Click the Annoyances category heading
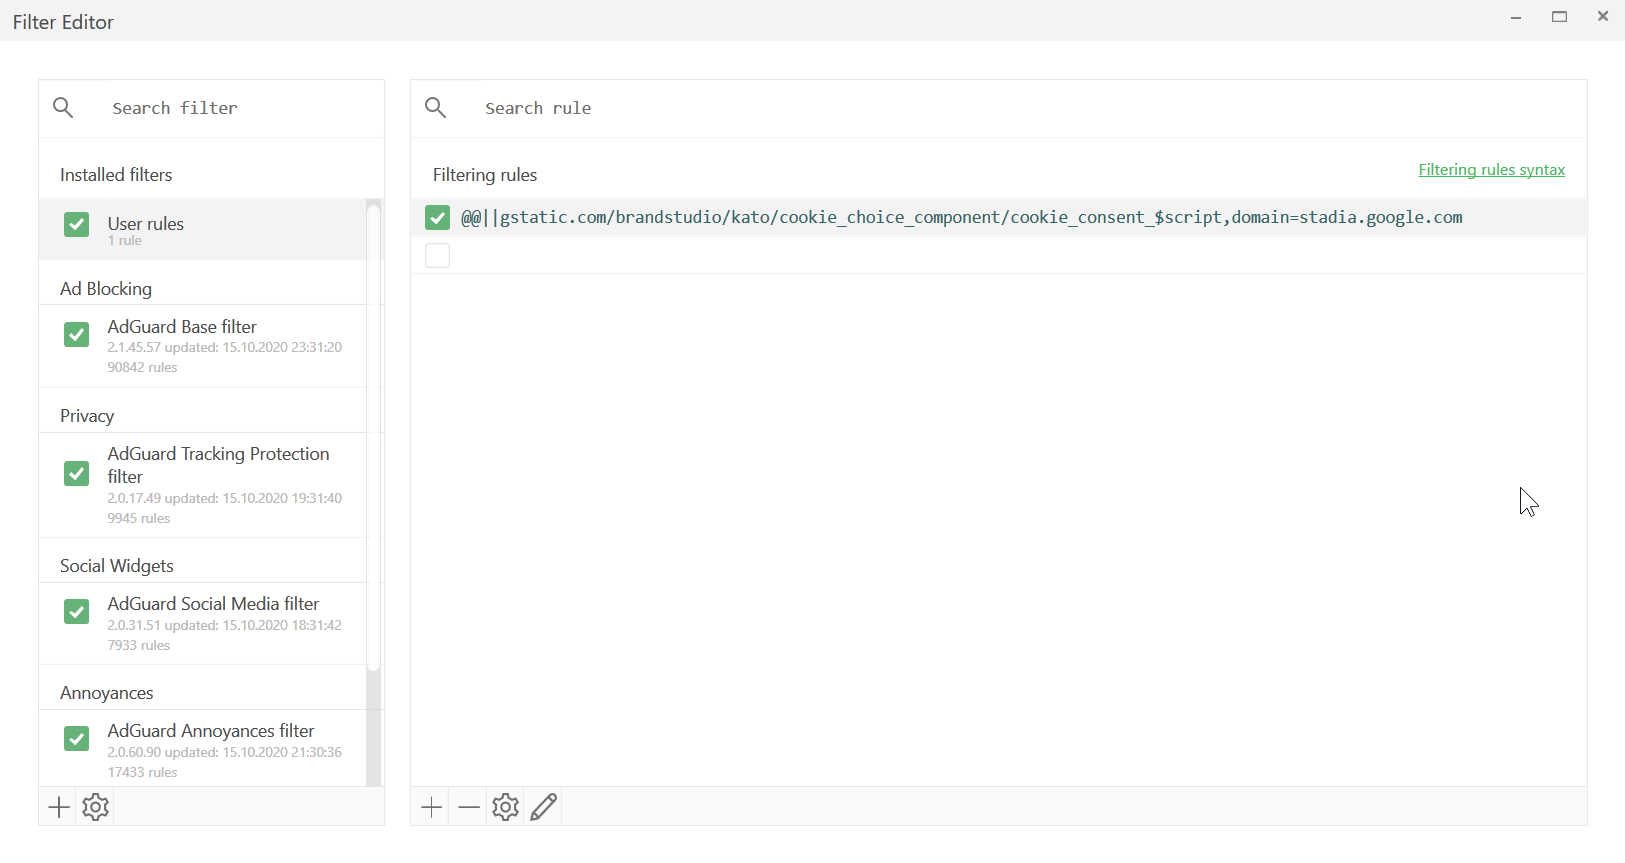This screenshot has height=863, width=1625. click(x=107, y=693)
